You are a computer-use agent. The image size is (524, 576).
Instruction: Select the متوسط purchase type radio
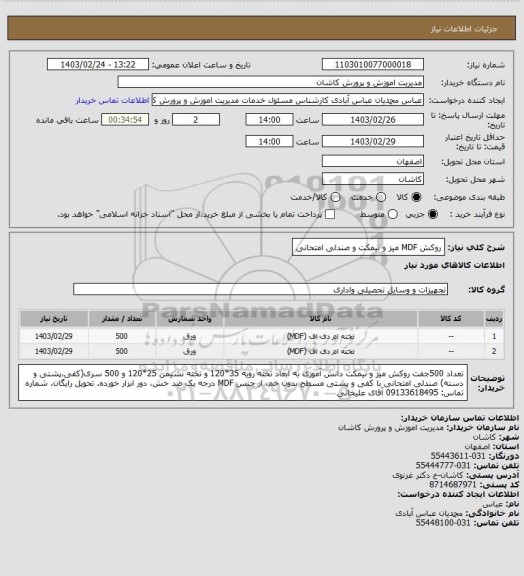[393, 214]
